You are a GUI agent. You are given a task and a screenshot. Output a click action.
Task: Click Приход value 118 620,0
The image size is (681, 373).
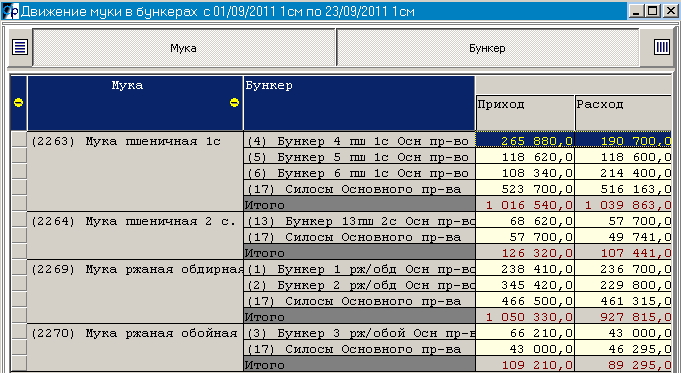tap(525, 156)
